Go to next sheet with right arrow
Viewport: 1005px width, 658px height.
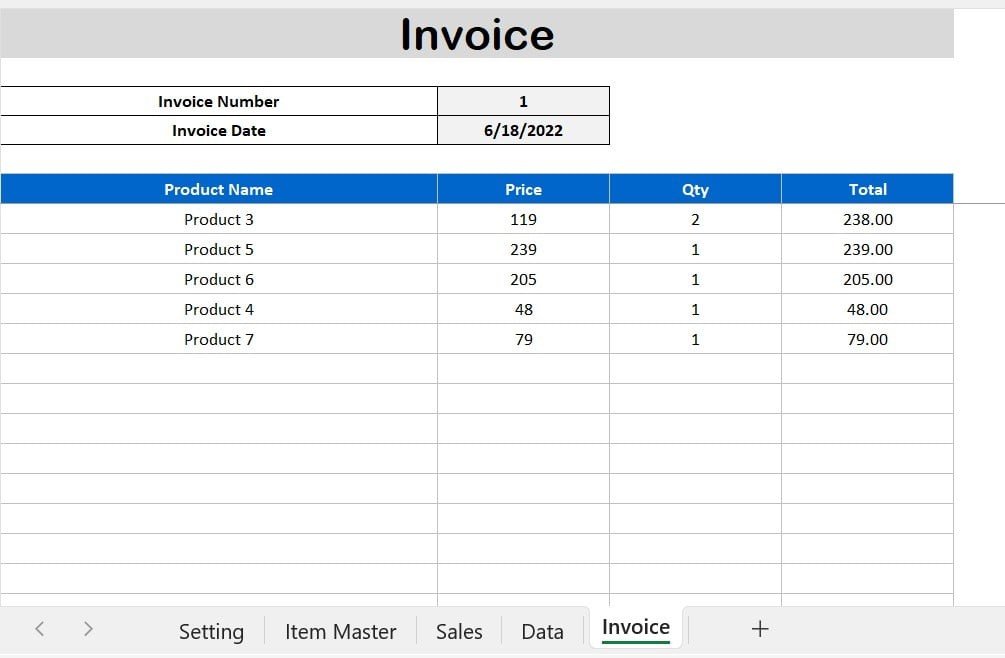[x=88, y=629]
